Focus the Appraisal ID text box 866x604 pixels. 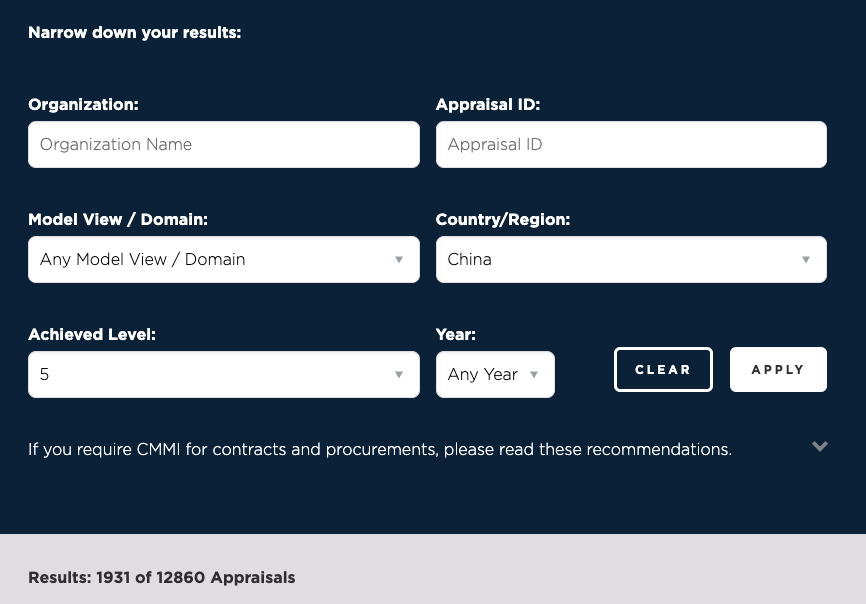click(630, 145)
